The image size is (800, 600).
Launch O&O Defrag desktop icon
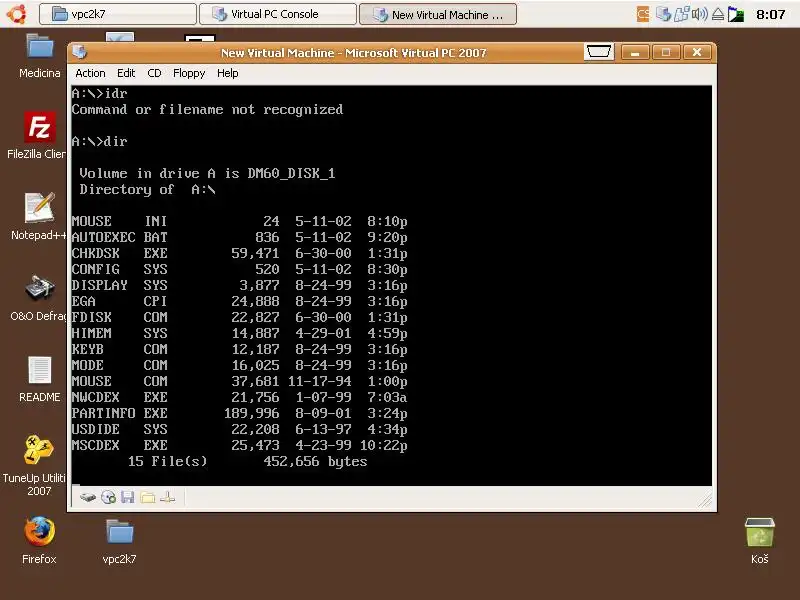[x=39, y=297]
